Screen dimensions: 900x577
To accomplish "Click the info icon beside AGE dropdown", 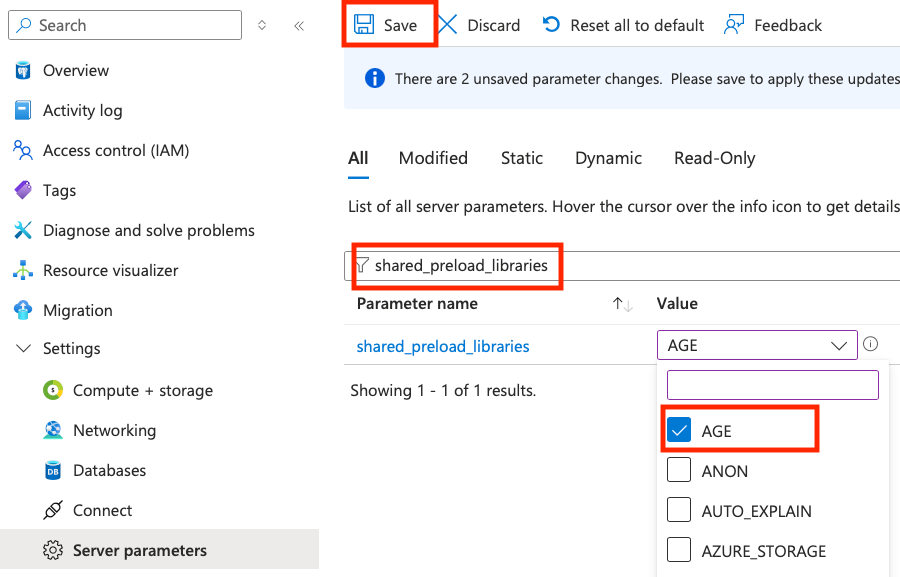I will [x=871, y=344].
